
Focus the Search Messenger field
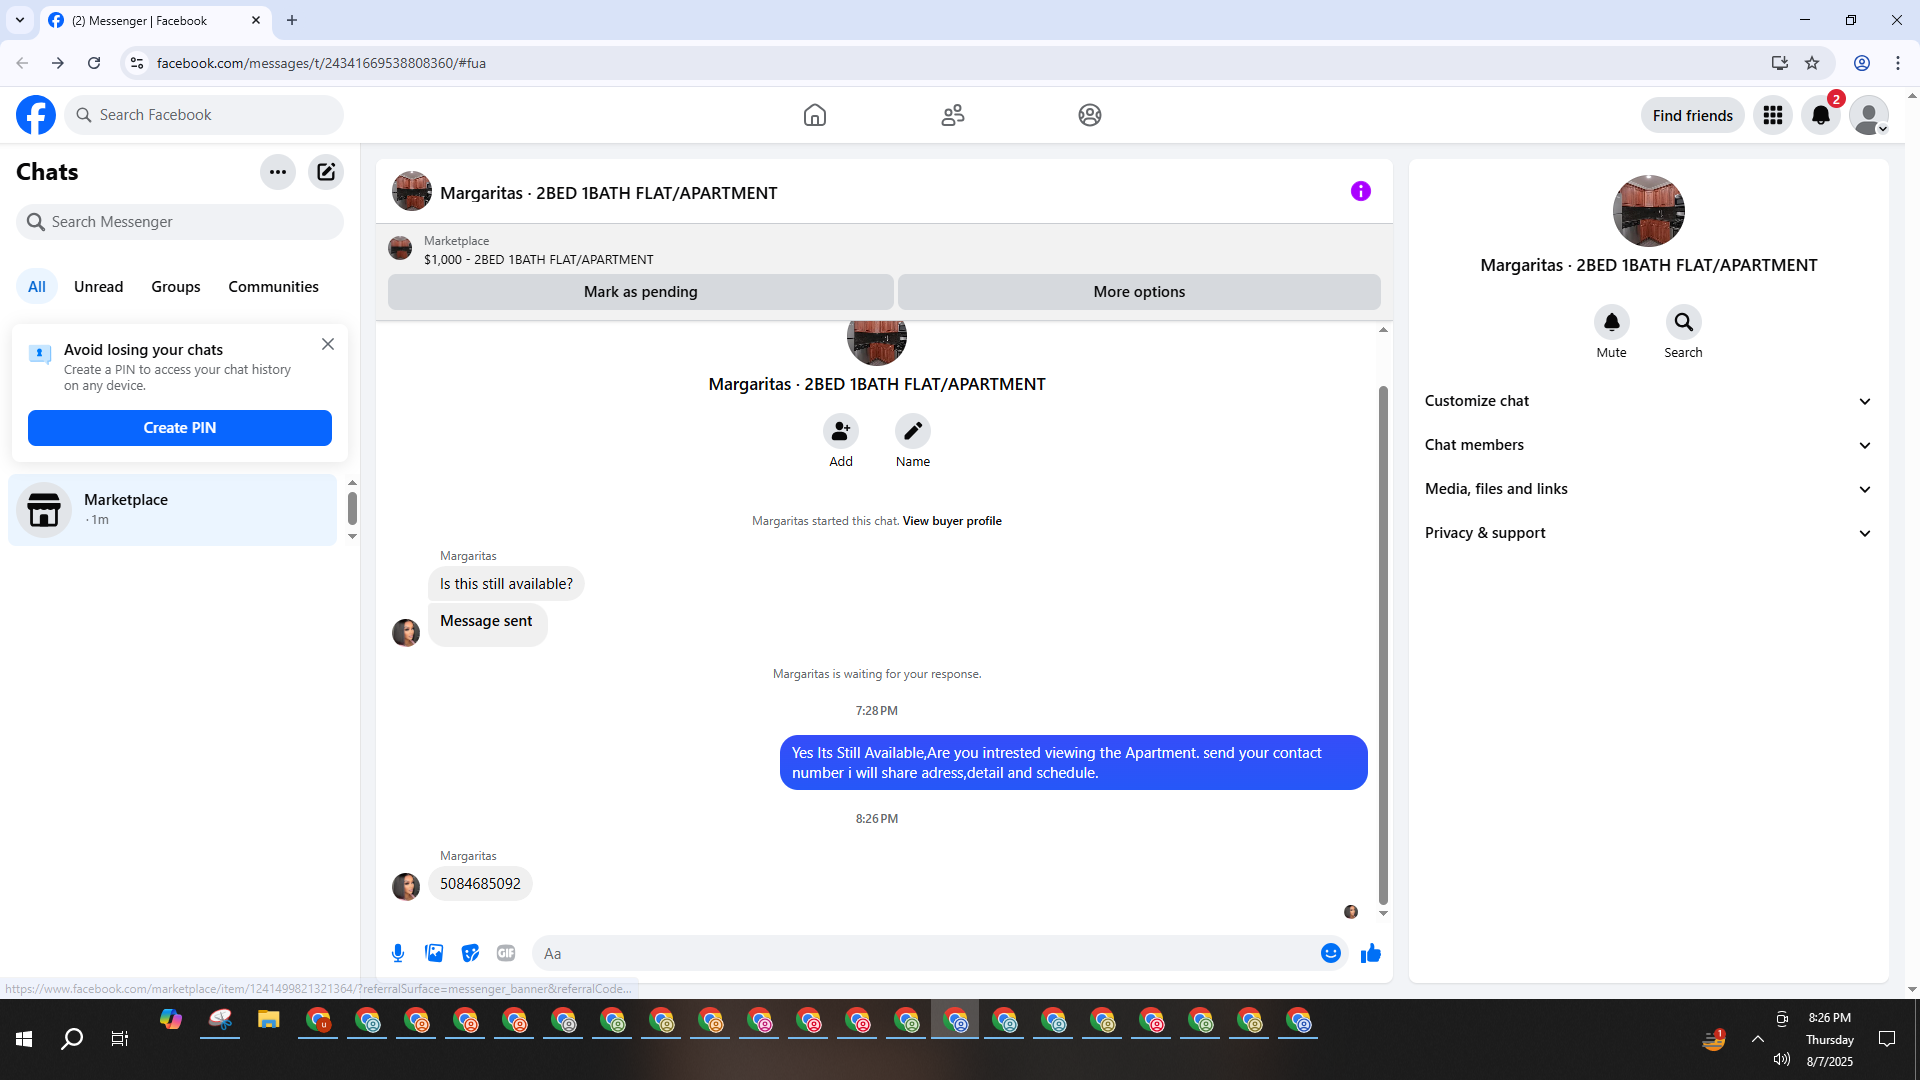point(180,222)
